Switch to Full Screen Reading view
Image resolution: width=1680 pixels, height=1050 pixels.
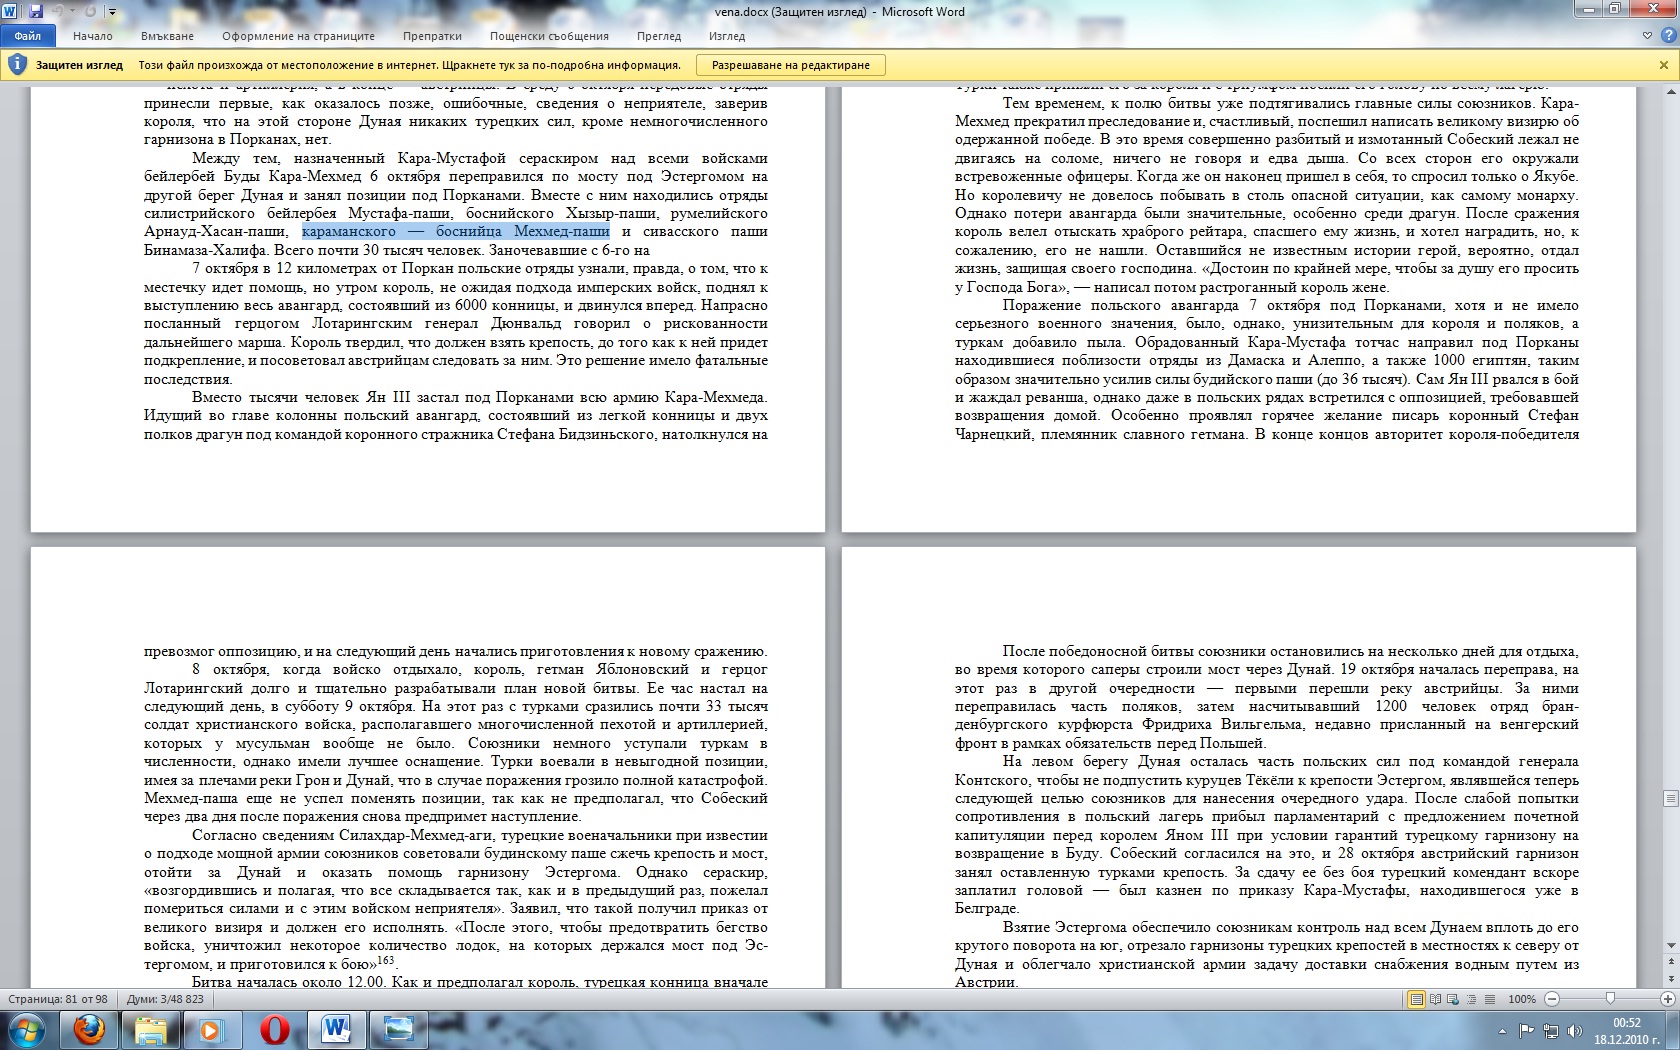[x=1435, y=999]
